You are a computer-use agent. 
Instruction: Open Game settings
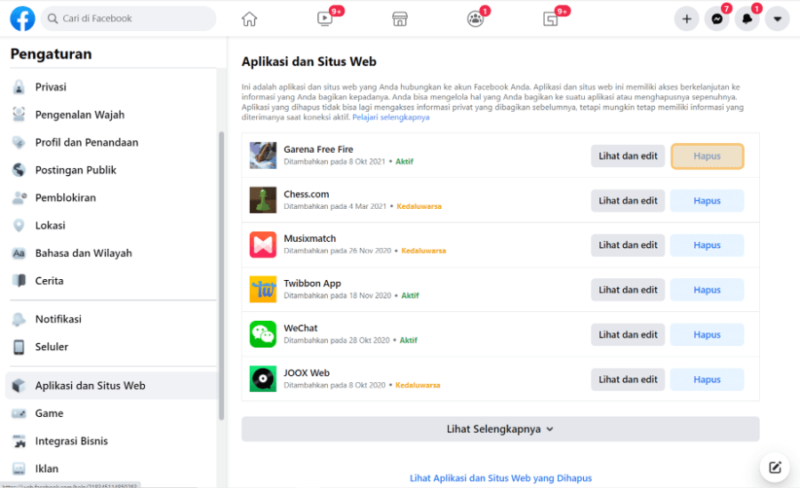111,413
